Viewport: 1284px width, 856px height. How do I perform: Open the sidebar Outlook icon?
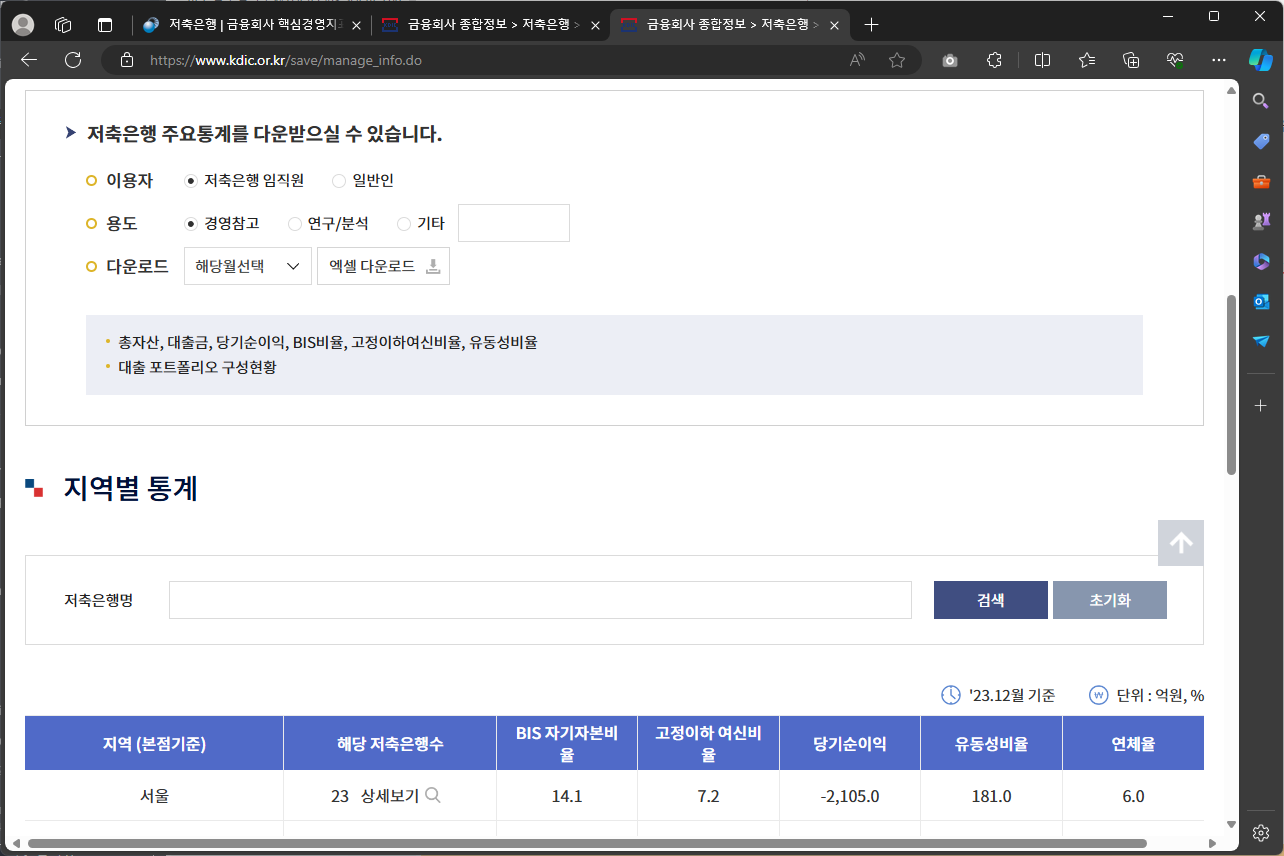click(1261, 301)
